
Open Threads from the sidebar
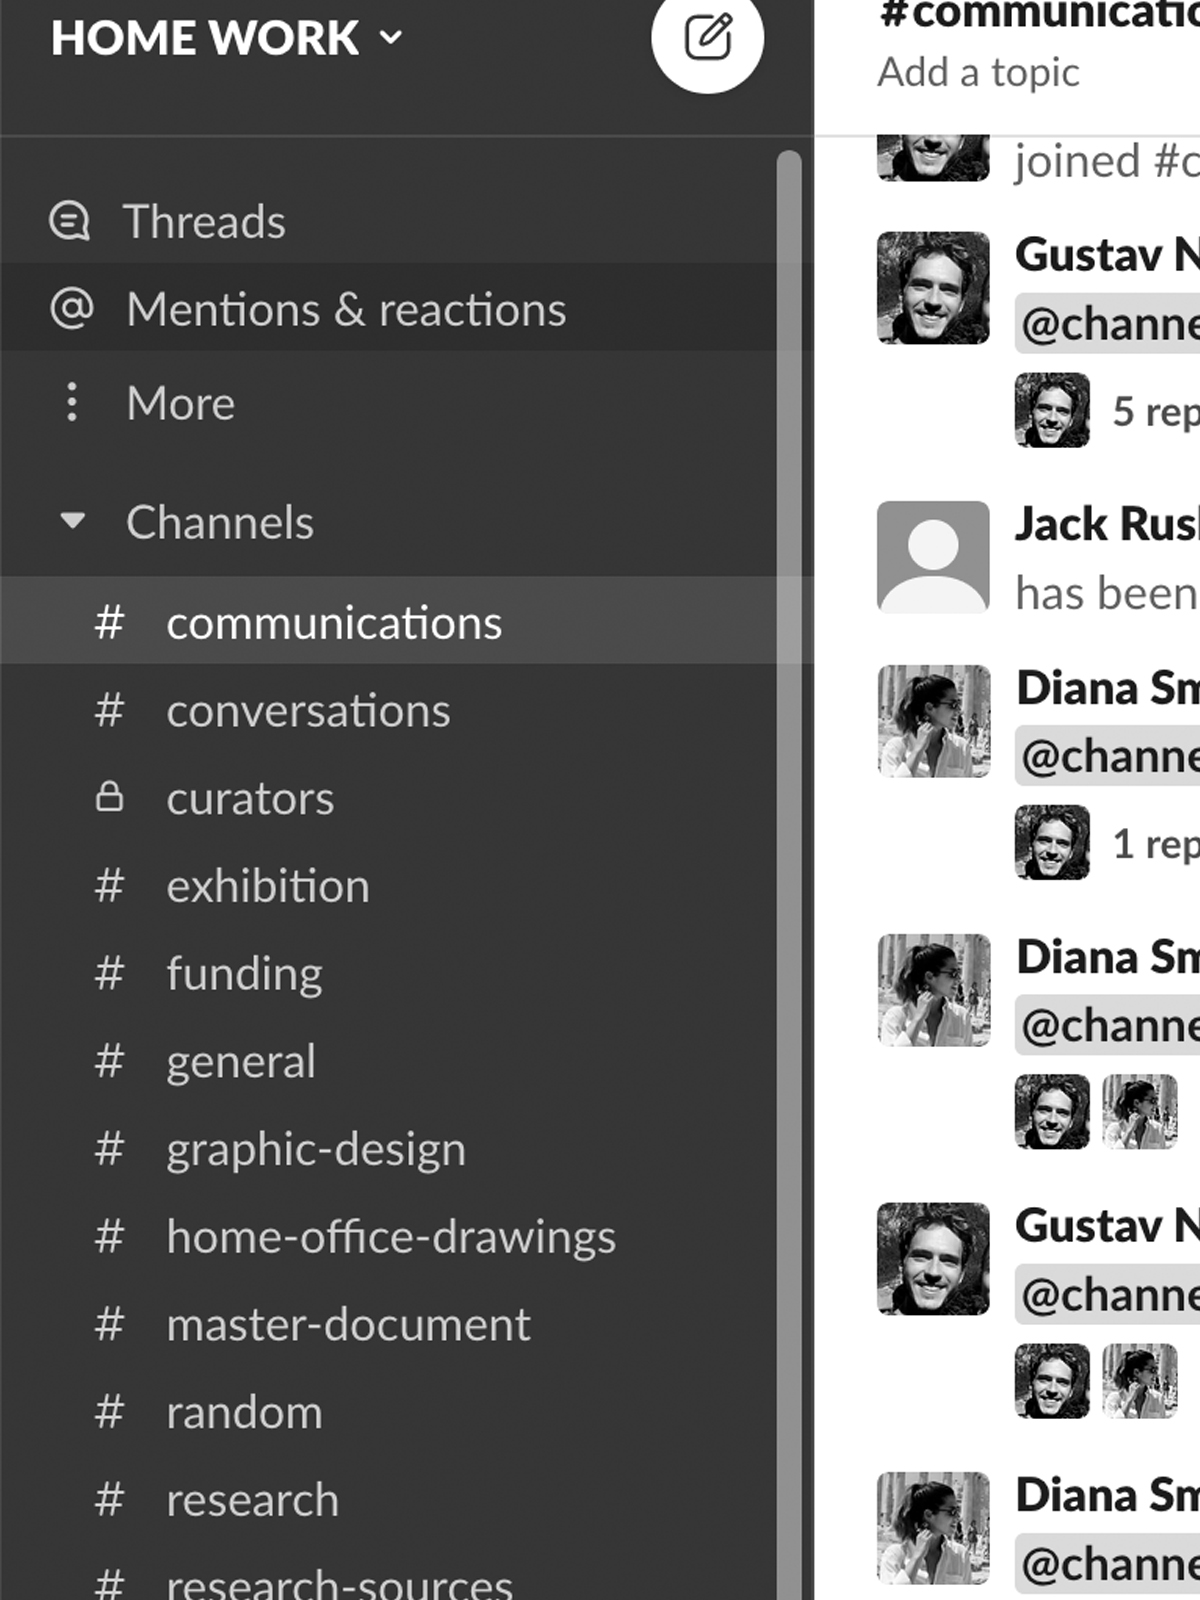point(203,221)
